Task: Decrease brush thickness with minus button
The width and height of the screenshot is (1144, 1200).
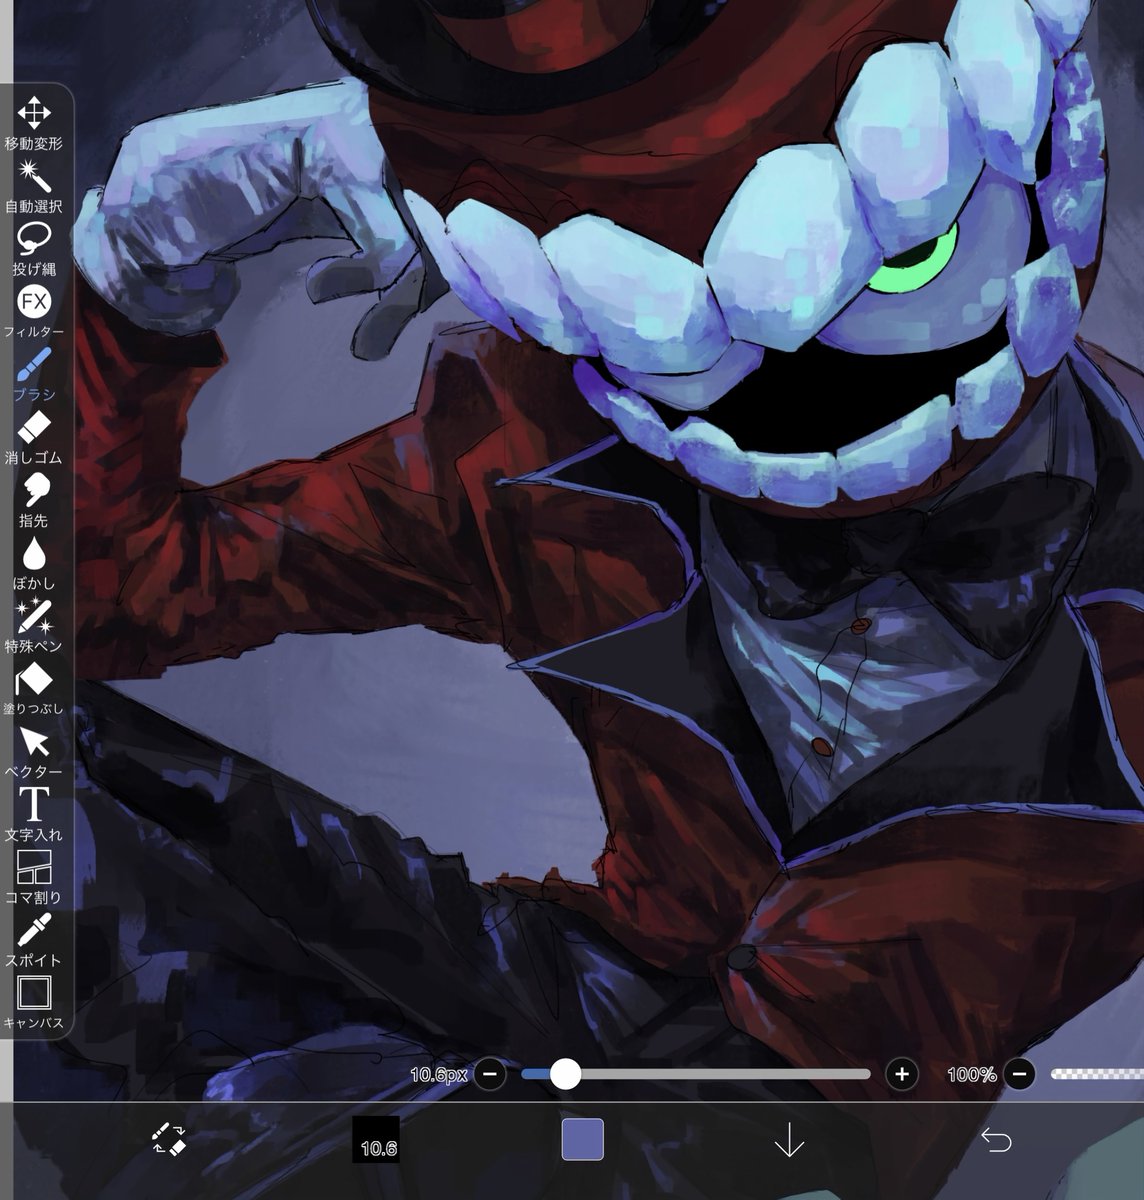Action: click(490, 1074)
